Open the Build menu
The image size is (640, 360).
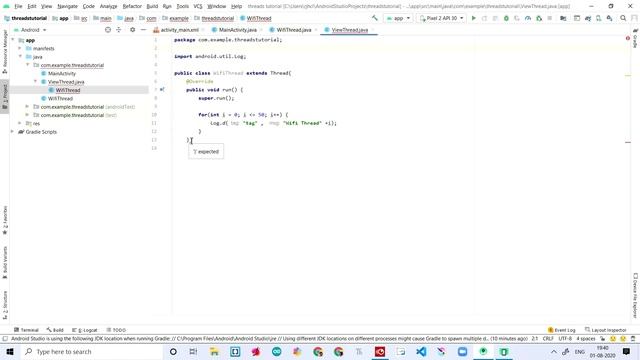(x=152, y=6)
